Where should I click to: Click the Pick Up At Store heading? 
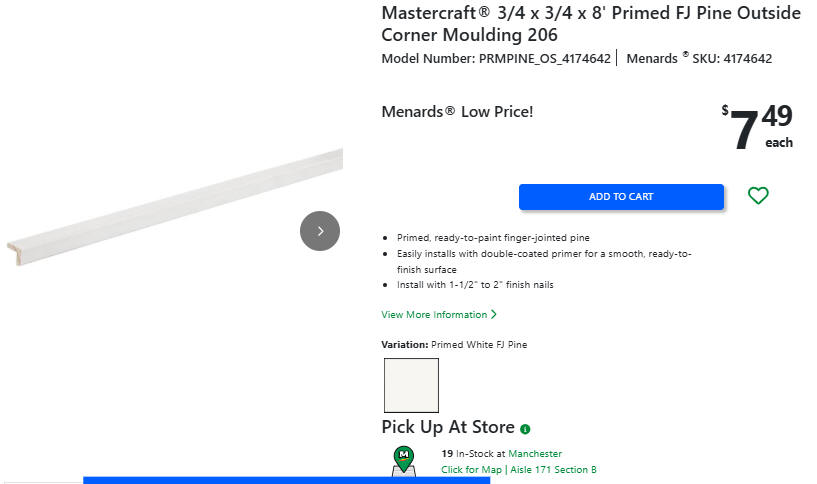[447, 427]
